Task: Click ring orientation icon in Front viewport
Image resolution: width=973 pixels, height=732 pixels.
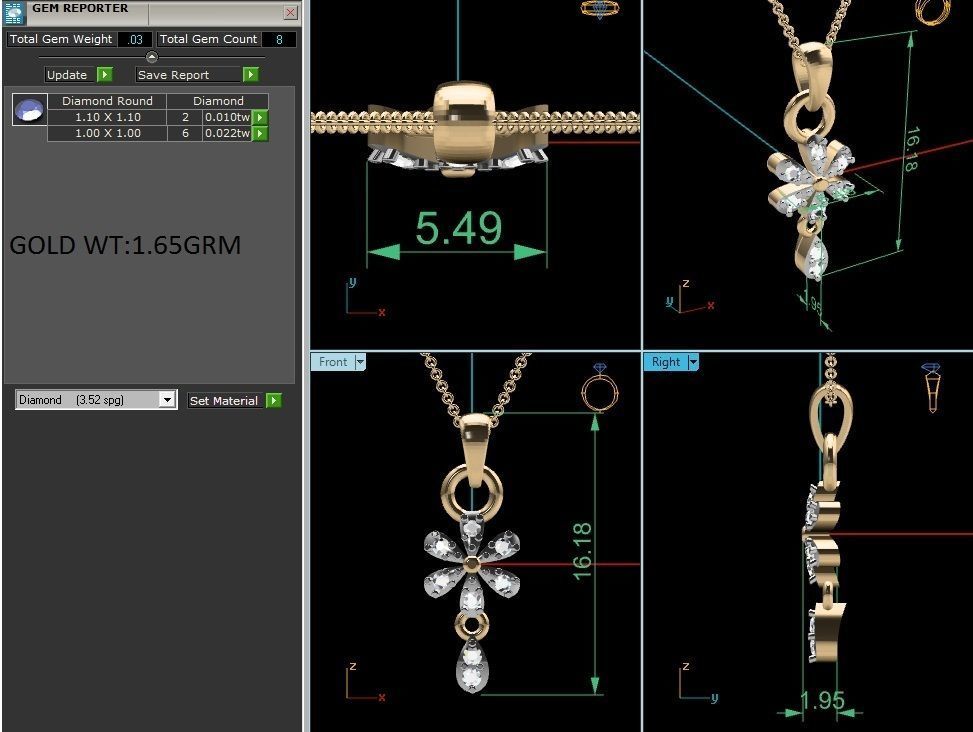Action: pyautogui.click(x=599, y=388)
